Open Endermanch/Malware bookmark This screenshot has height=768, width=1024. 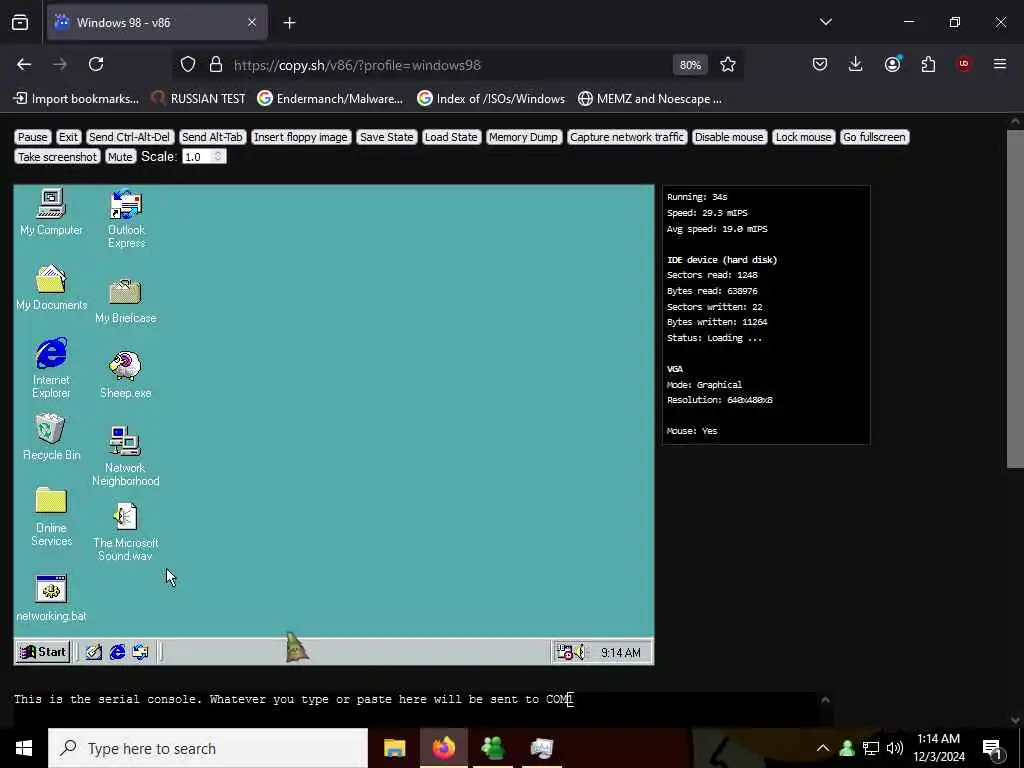pyautogui.click(x=330, y=99)
